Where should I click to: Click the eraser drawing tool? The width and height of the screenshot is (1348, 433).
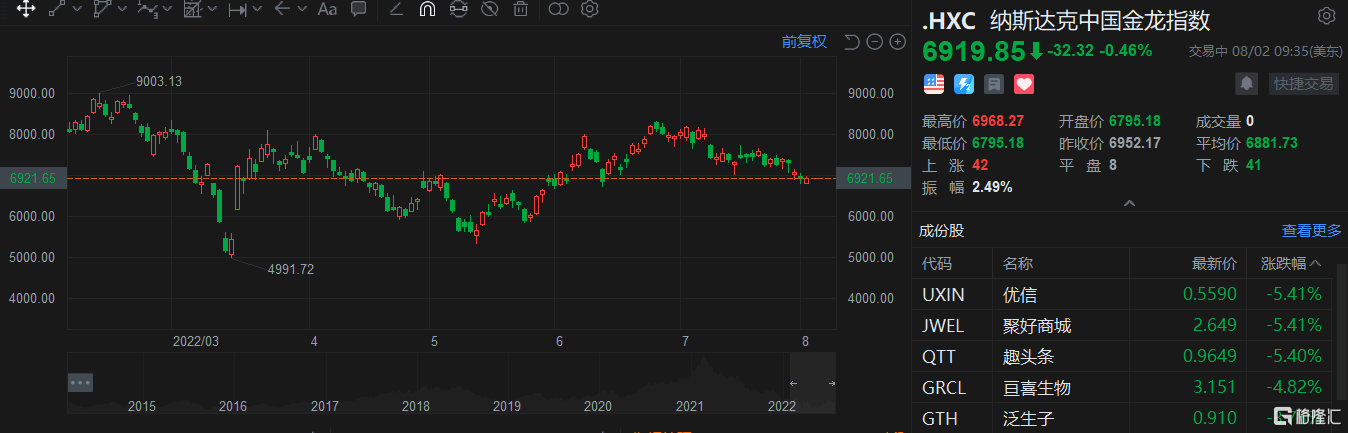[x=396, y=10]
